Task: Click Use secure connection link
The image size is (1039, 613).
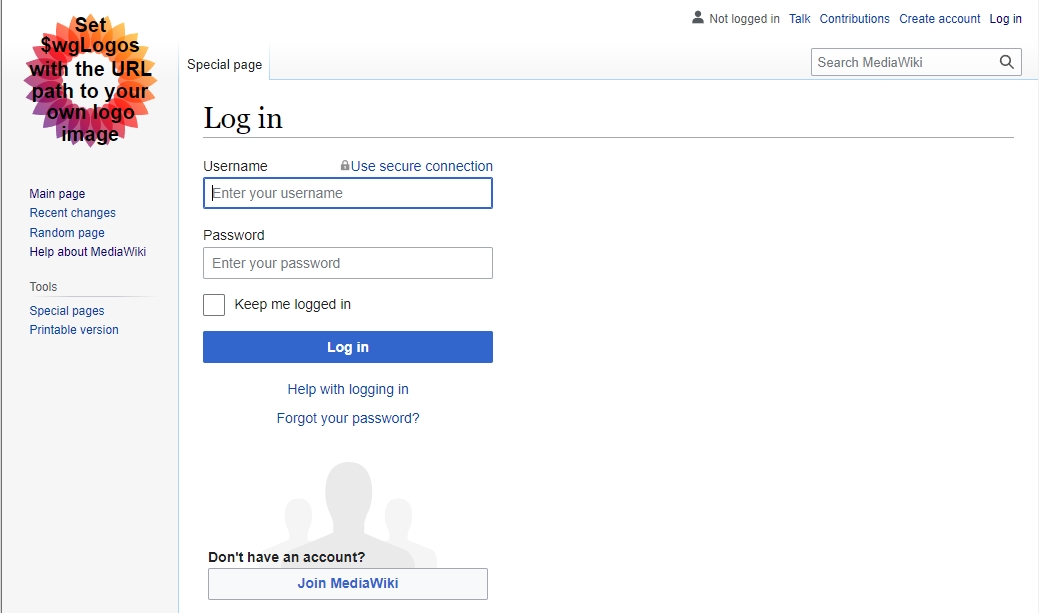Action: [x=421, y=166]
